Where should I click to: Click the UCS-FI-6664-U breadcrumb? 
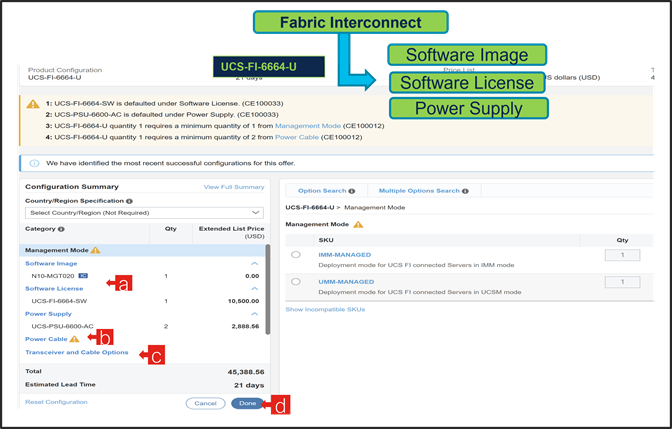pos(309,207)
